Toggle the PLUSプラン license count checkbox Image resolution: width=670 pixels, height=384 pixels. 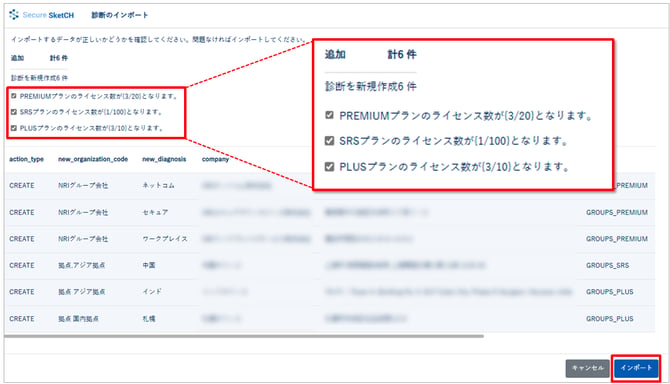tap(14, 128)
